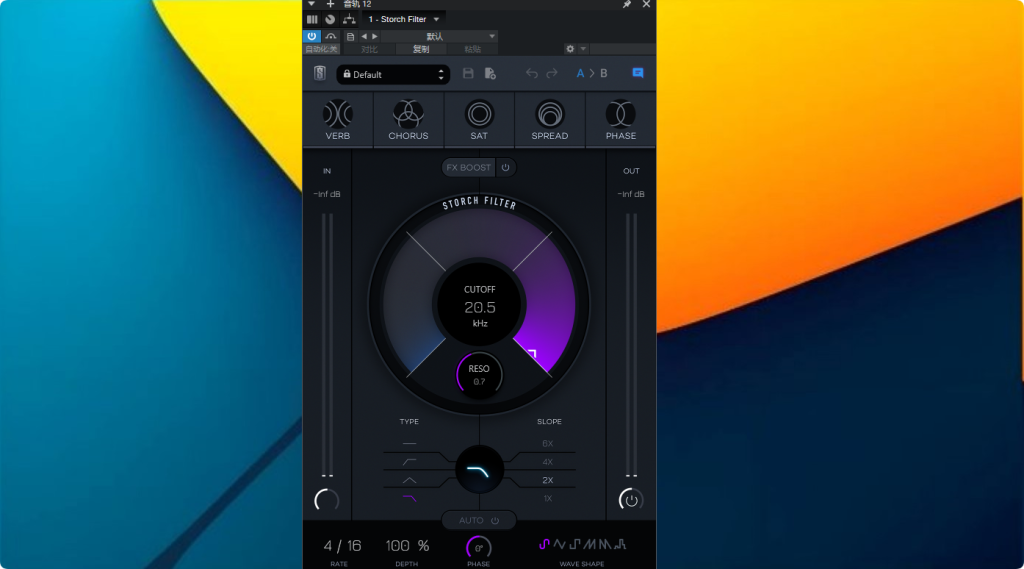Click the save preset as new icon
This screenshot has width=1024, height=569.
coord(490,74)
